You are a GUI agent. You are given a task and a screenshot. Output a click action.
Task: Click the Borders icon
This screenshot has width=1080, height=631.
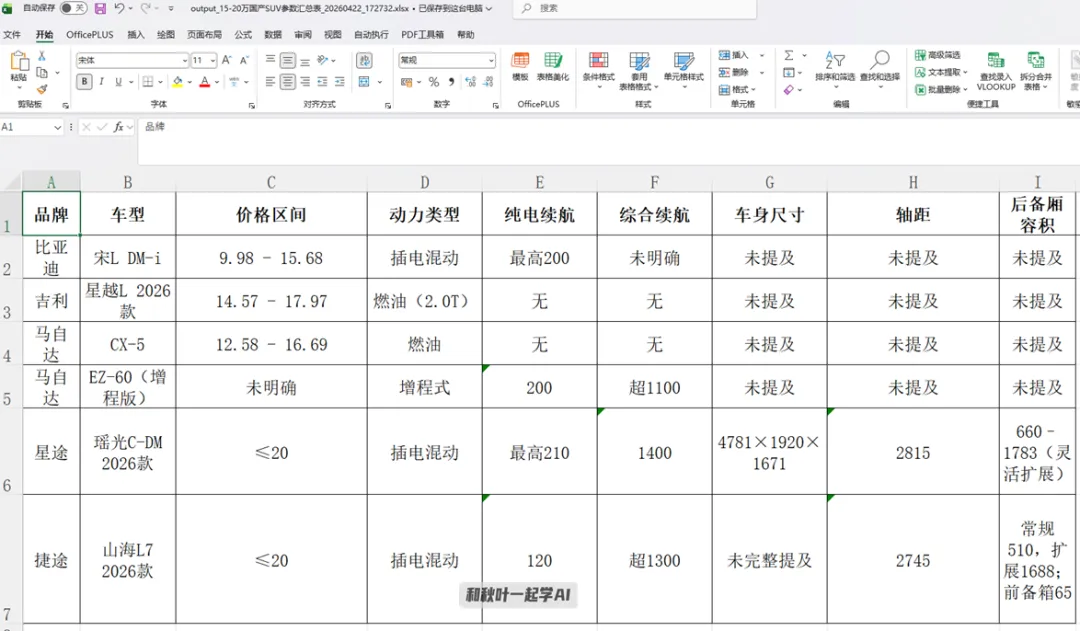(x=147, y=82)
